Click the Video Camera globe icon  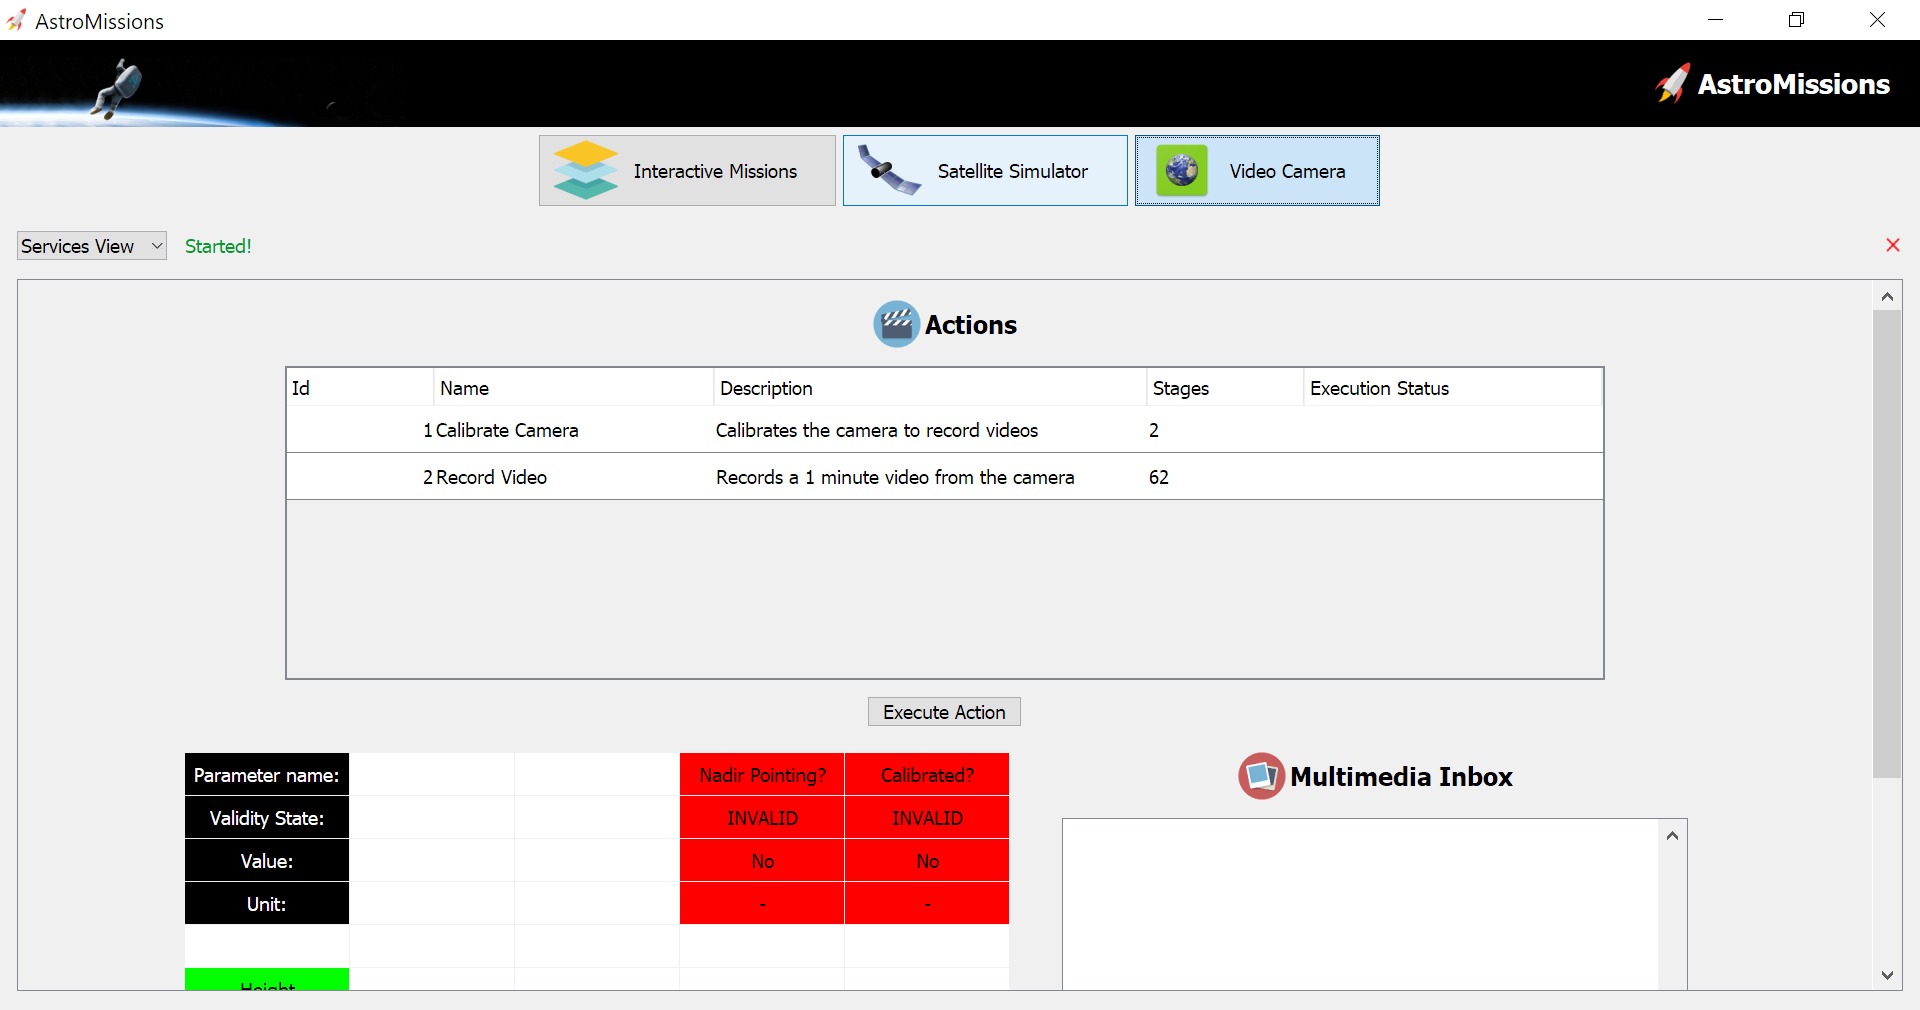[1182, 171]
